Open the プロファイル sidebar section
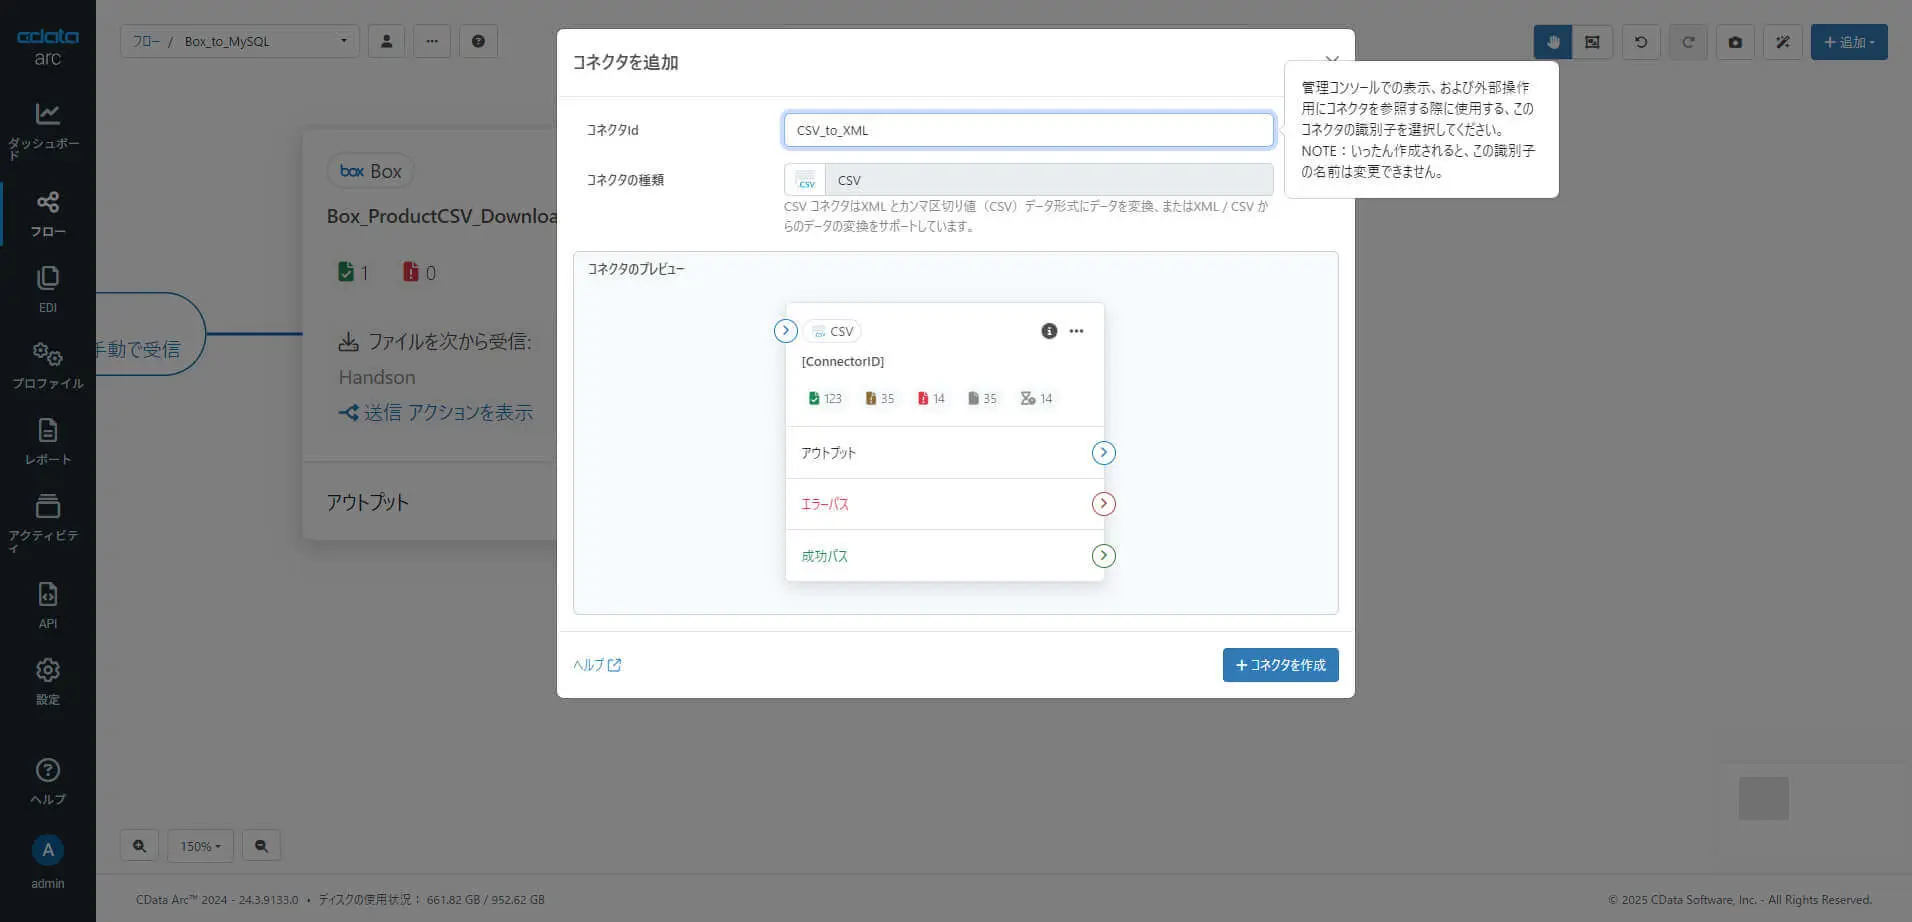Image resolution: width=1912 pixels, height=922 pixels. coord(47,366)
